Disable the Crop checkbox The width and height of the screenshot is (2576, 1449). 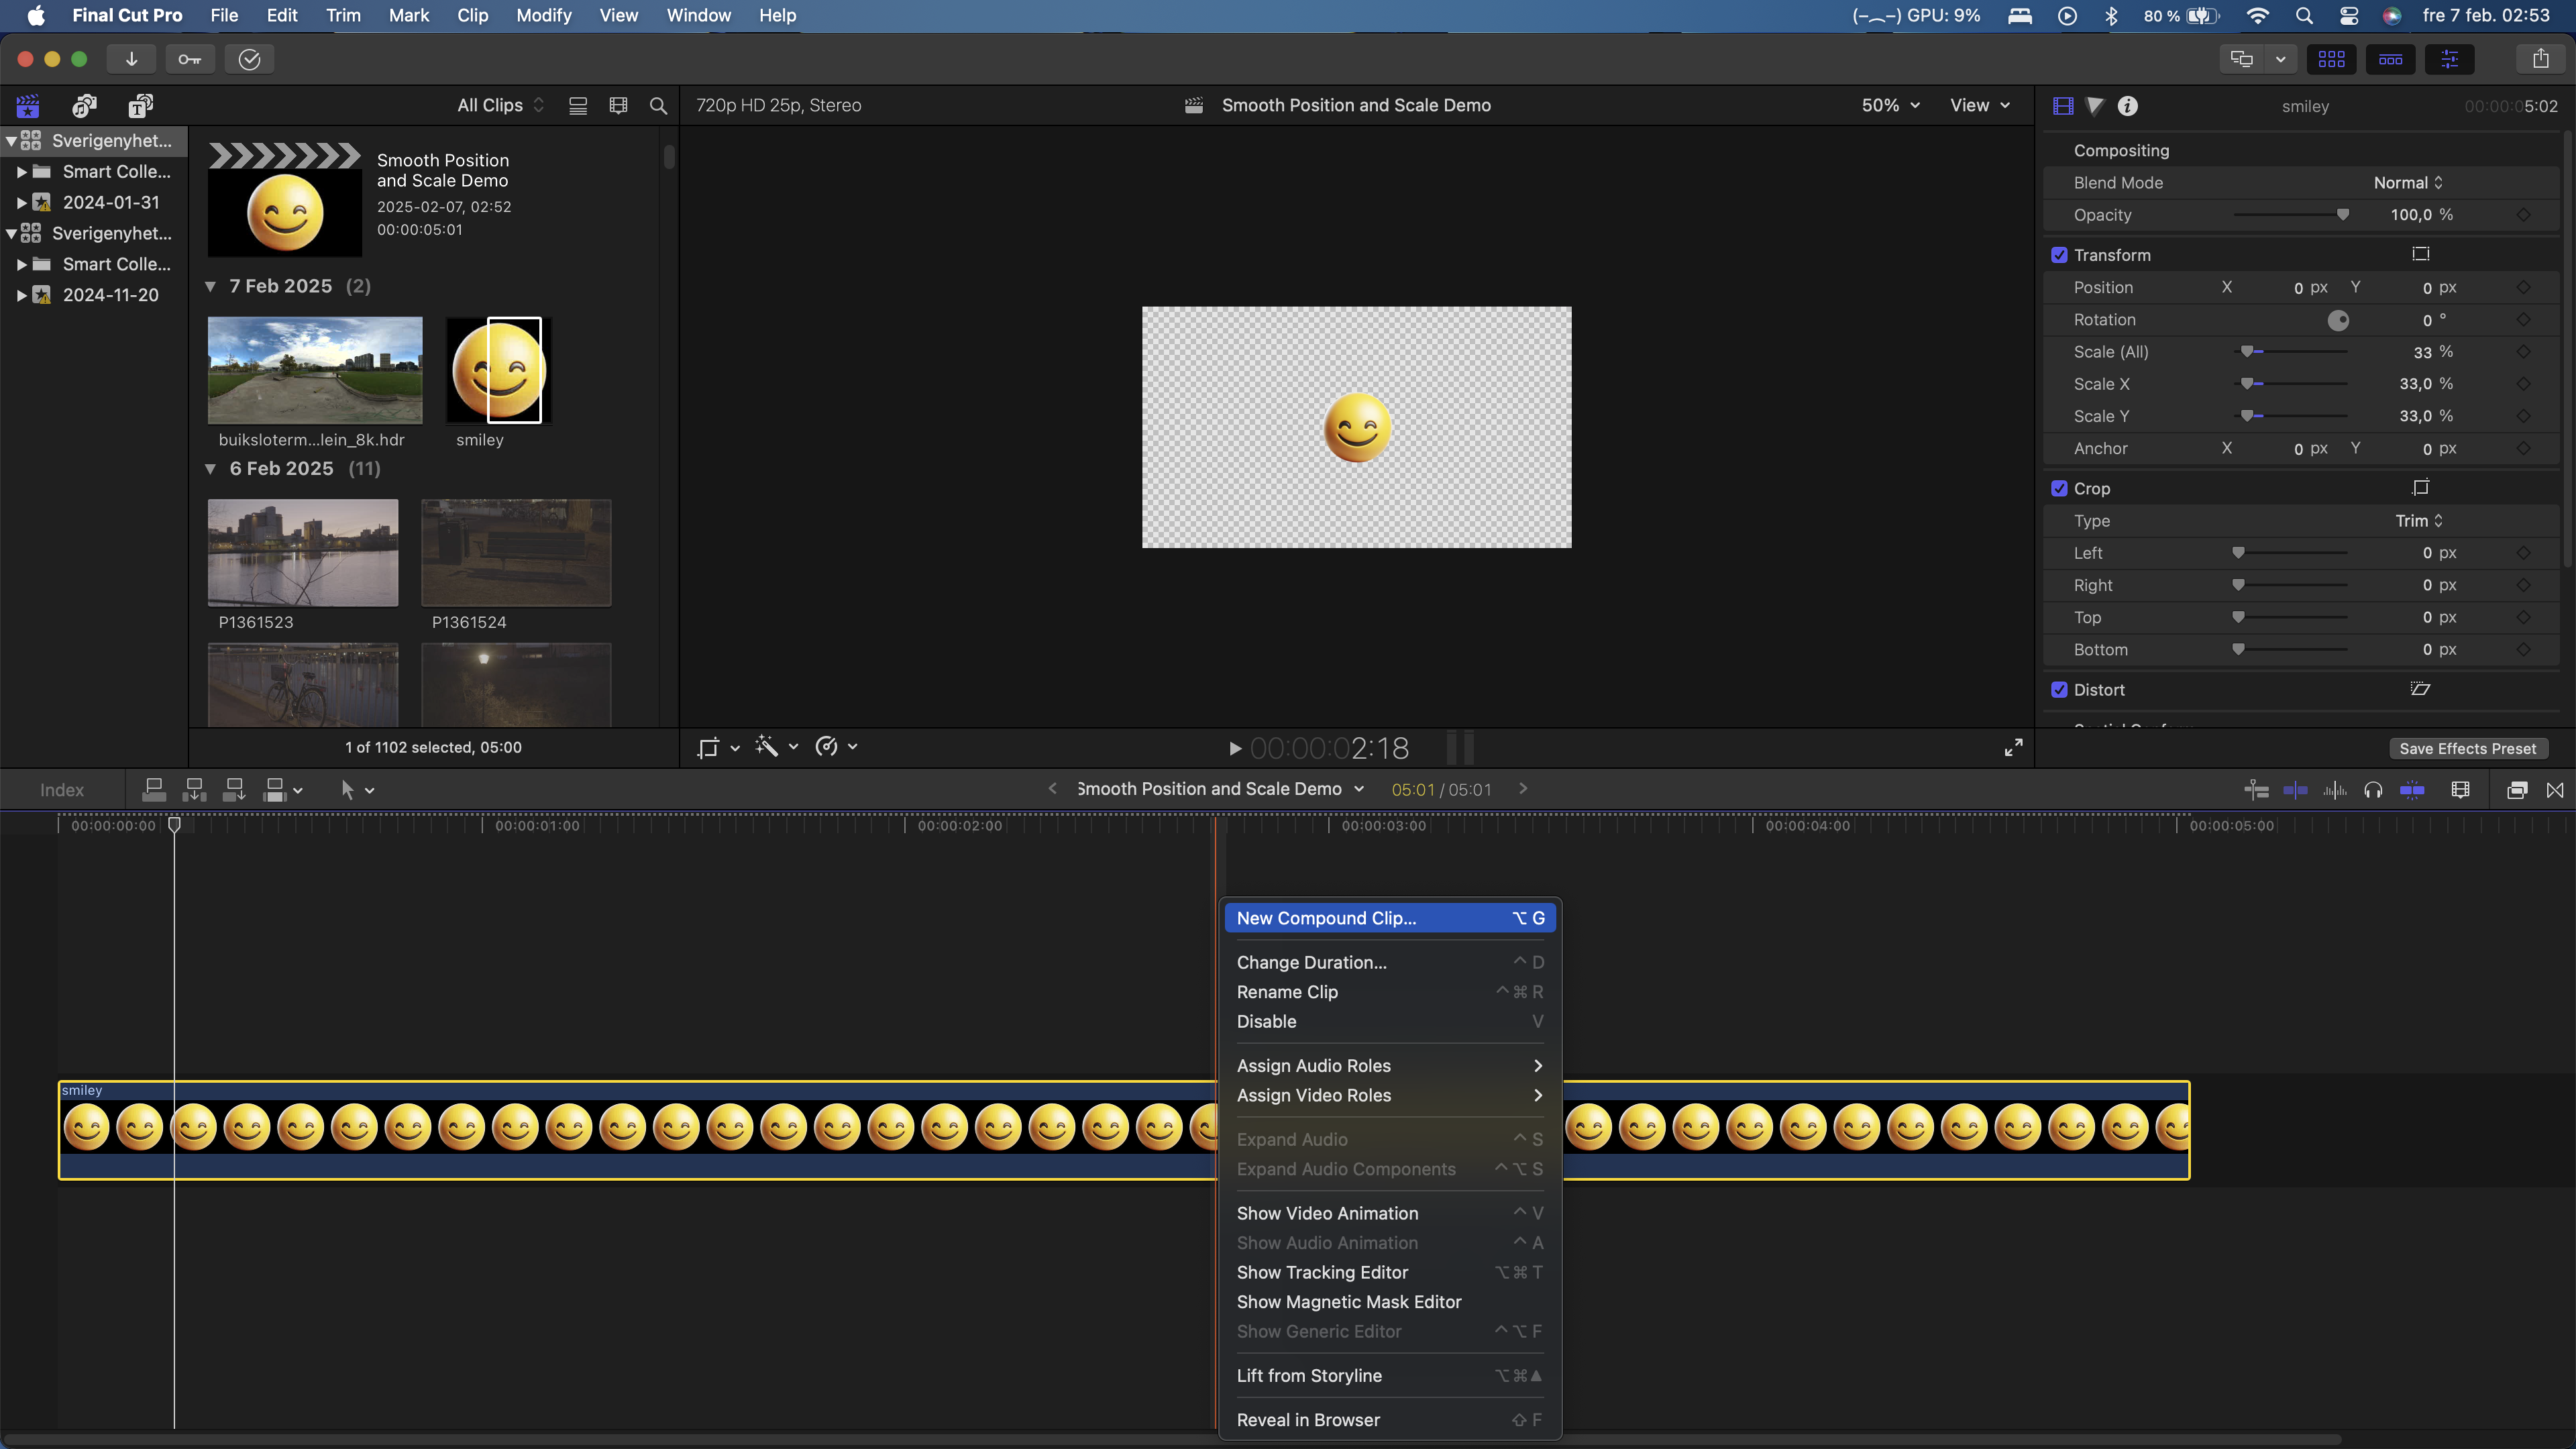point(2059,488)
